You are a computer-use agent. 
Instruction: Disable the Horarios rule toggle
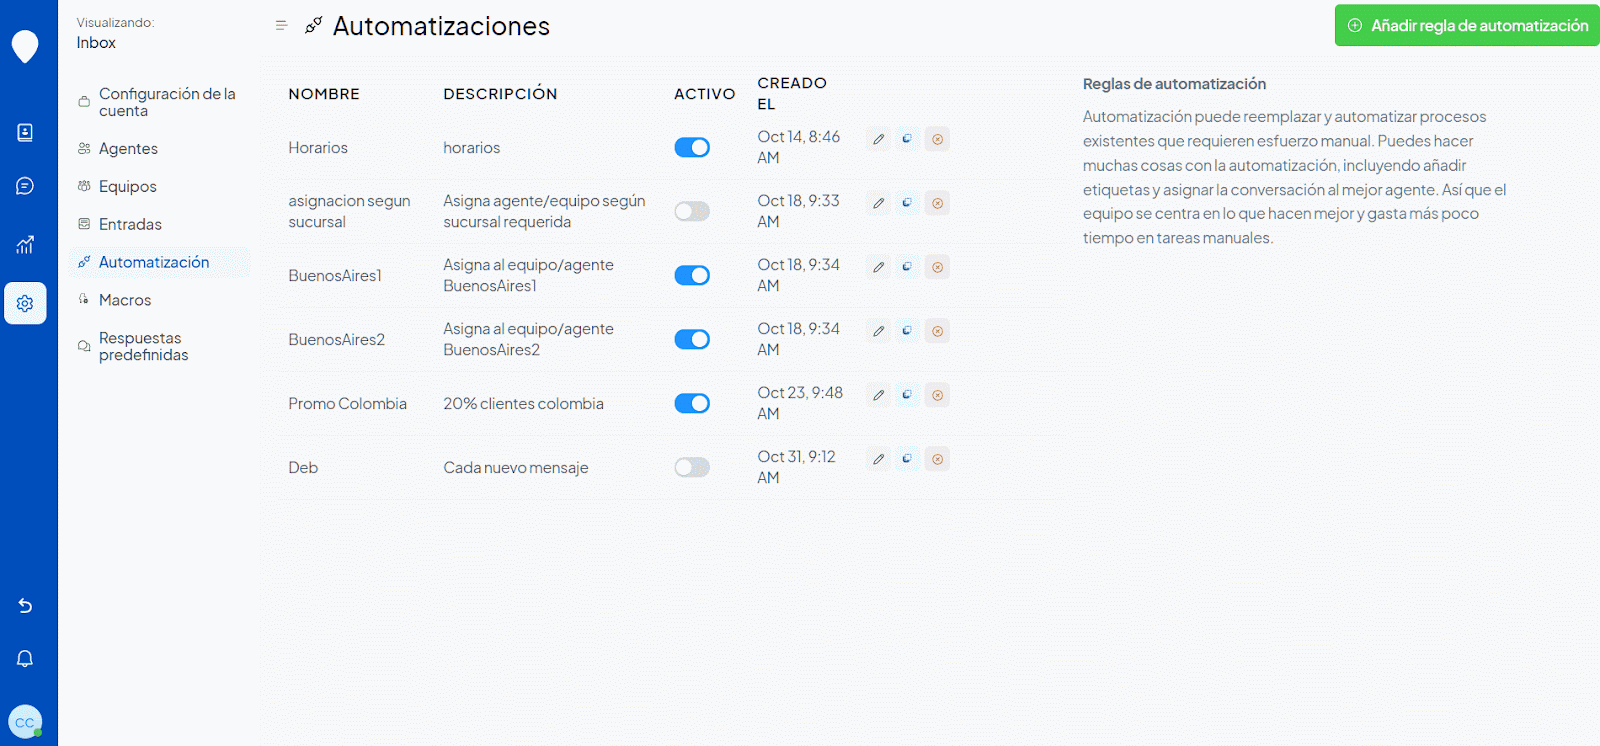tap(692, 147)
